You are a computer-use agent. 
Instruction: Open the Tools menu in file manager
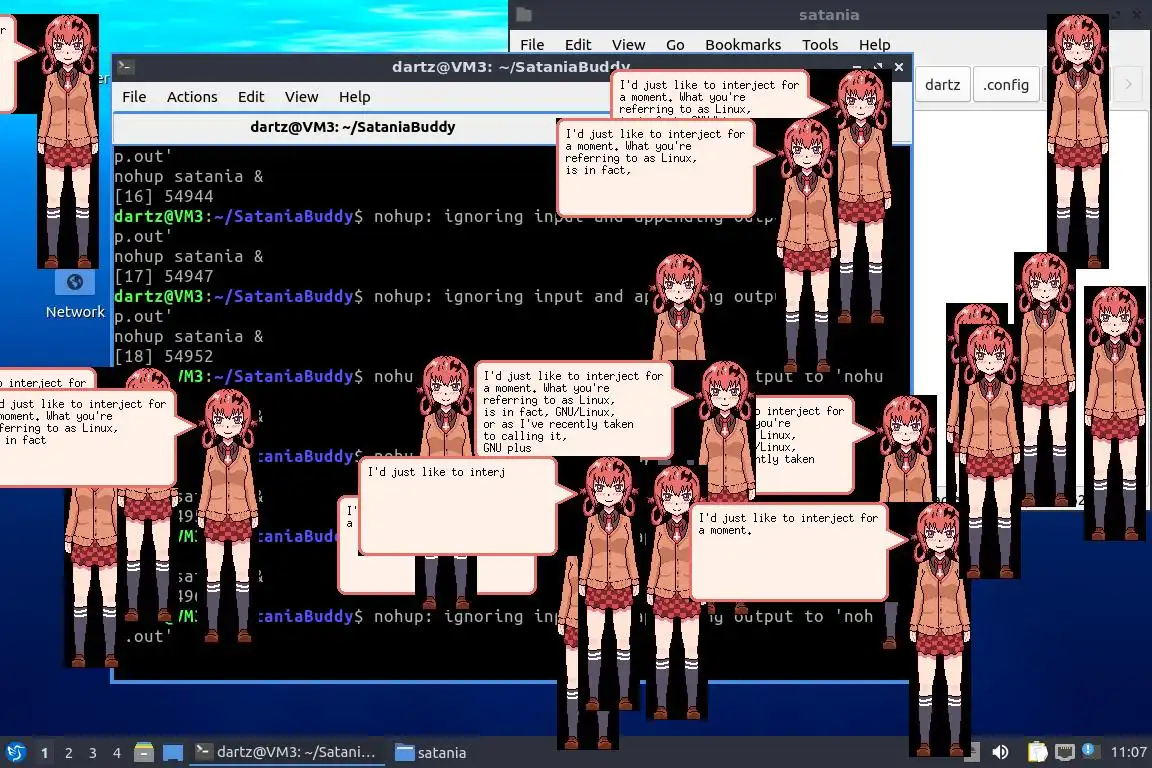point(820,45)
